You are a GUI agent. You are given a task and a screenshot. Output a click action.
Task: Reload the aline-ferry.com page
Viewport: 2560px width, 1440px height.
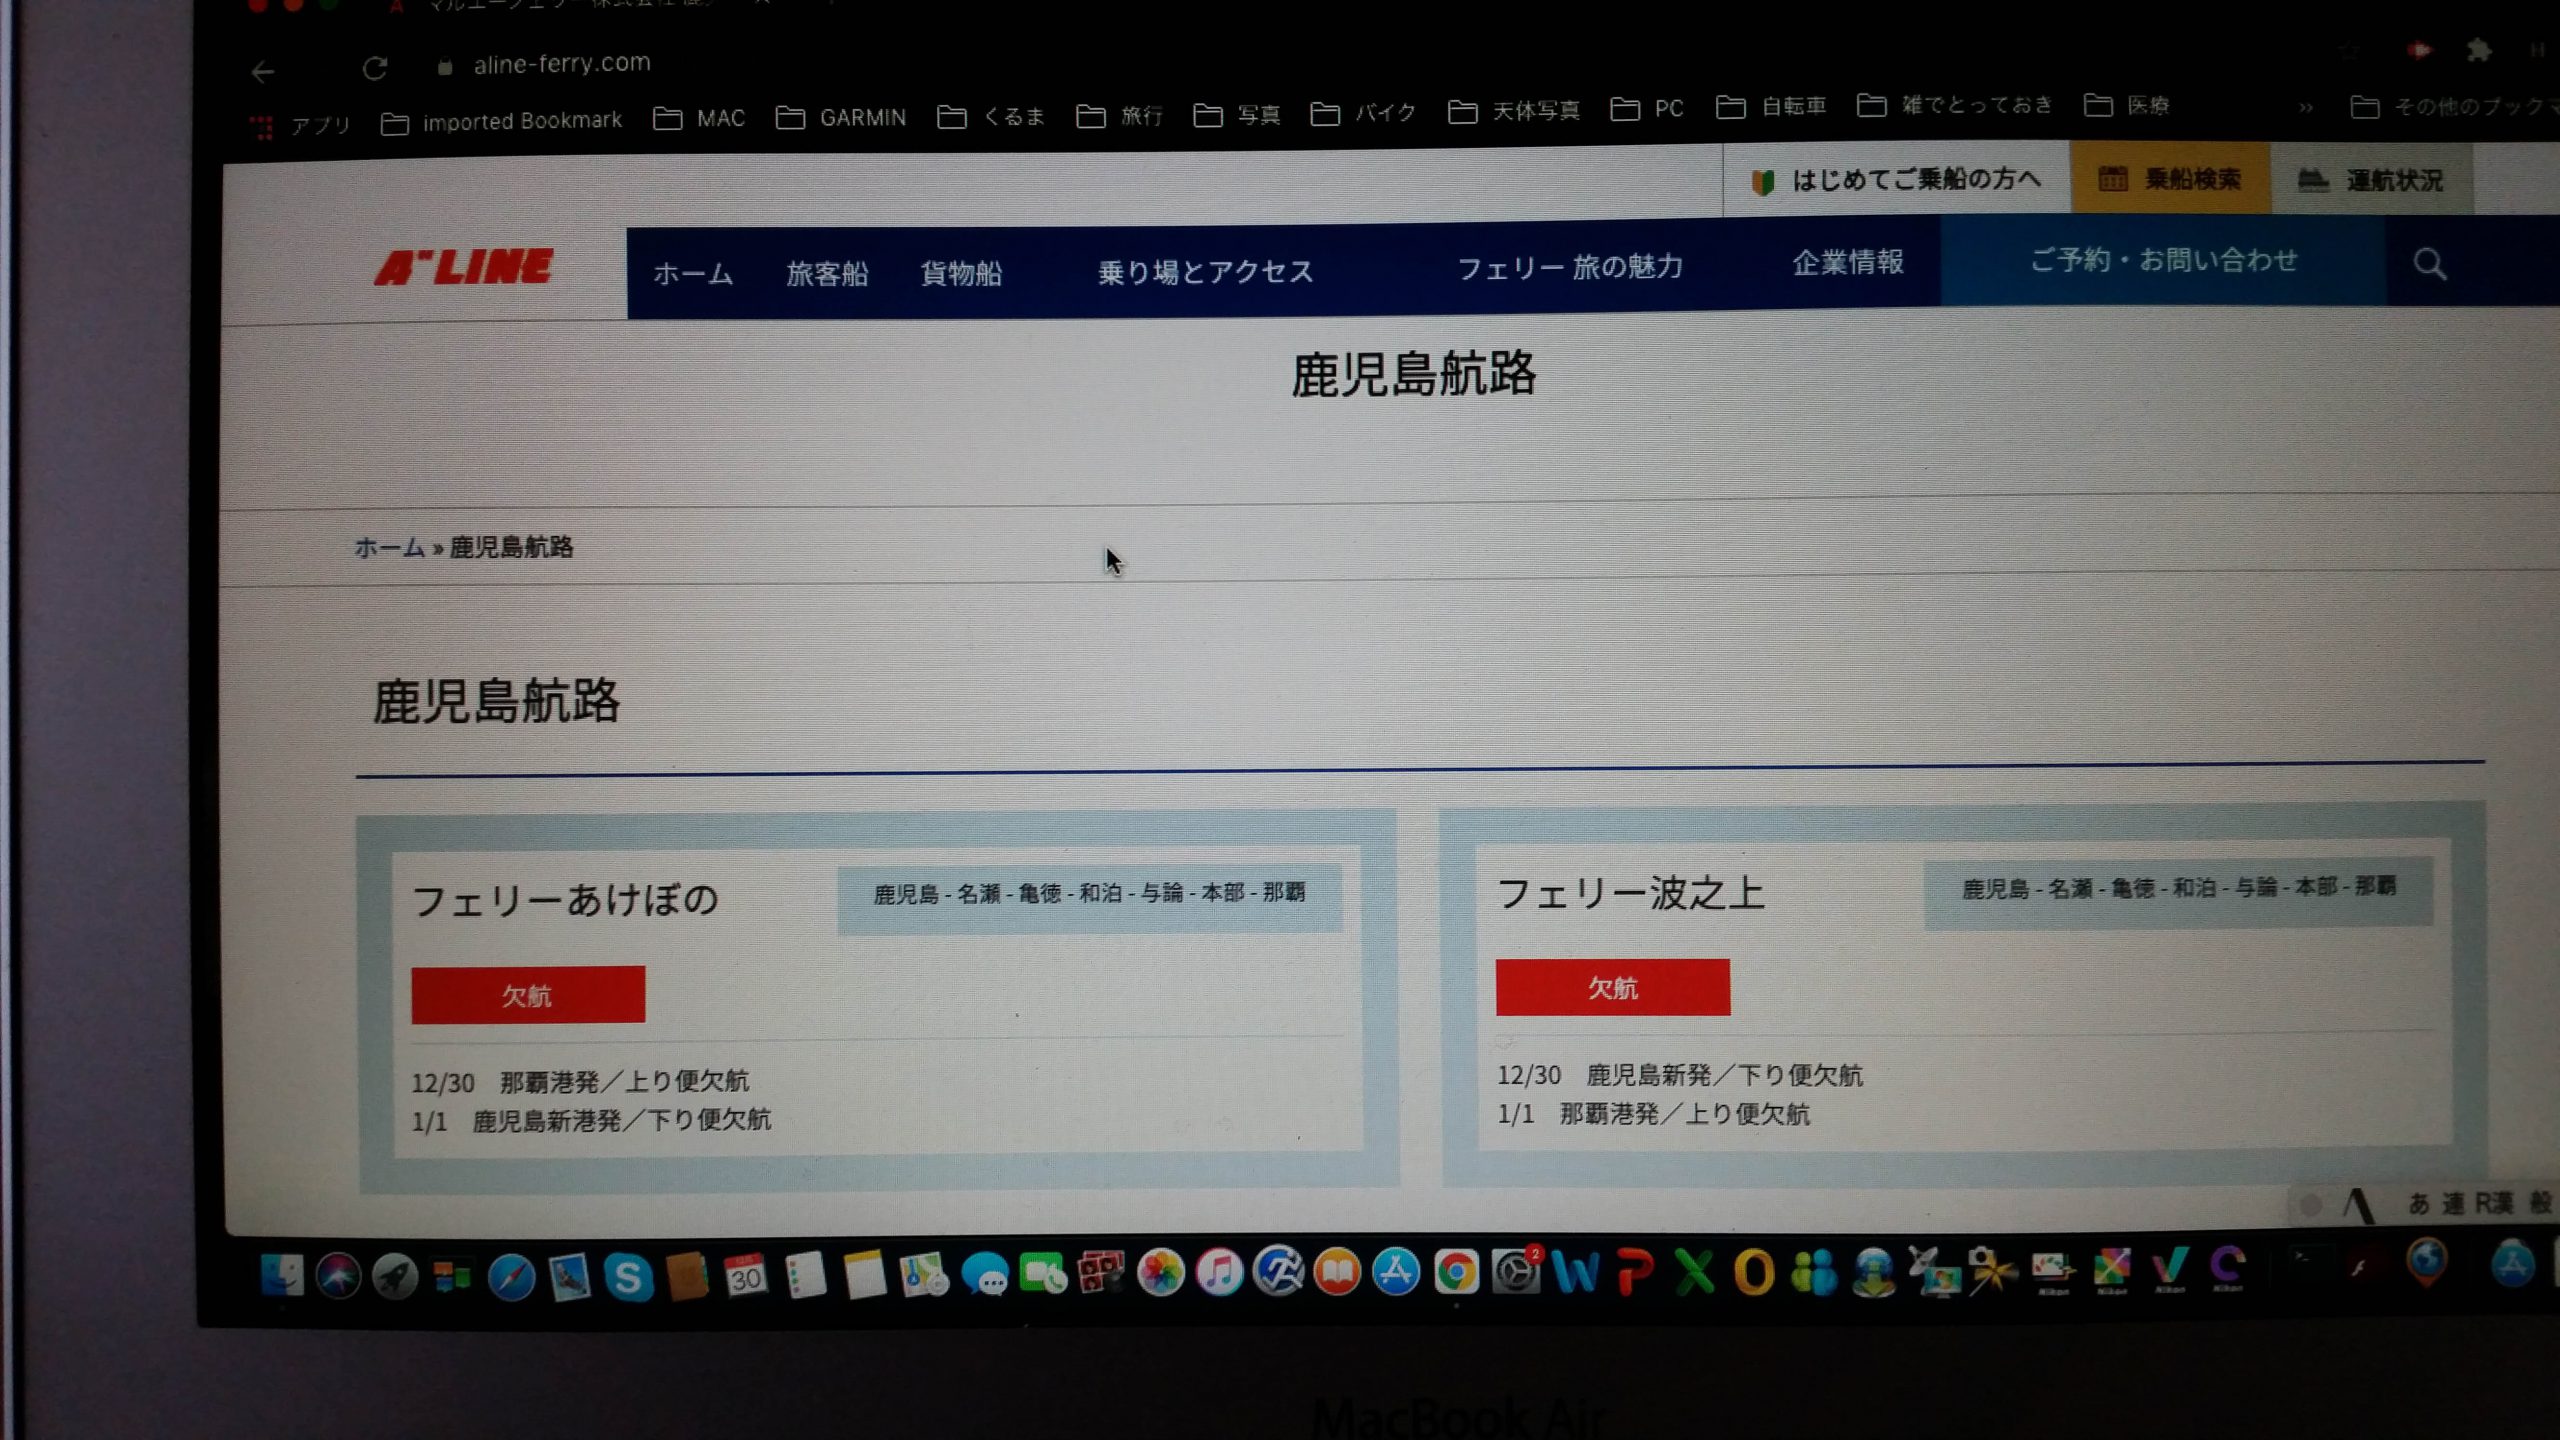pyautogui.click(x=375, y=68)
